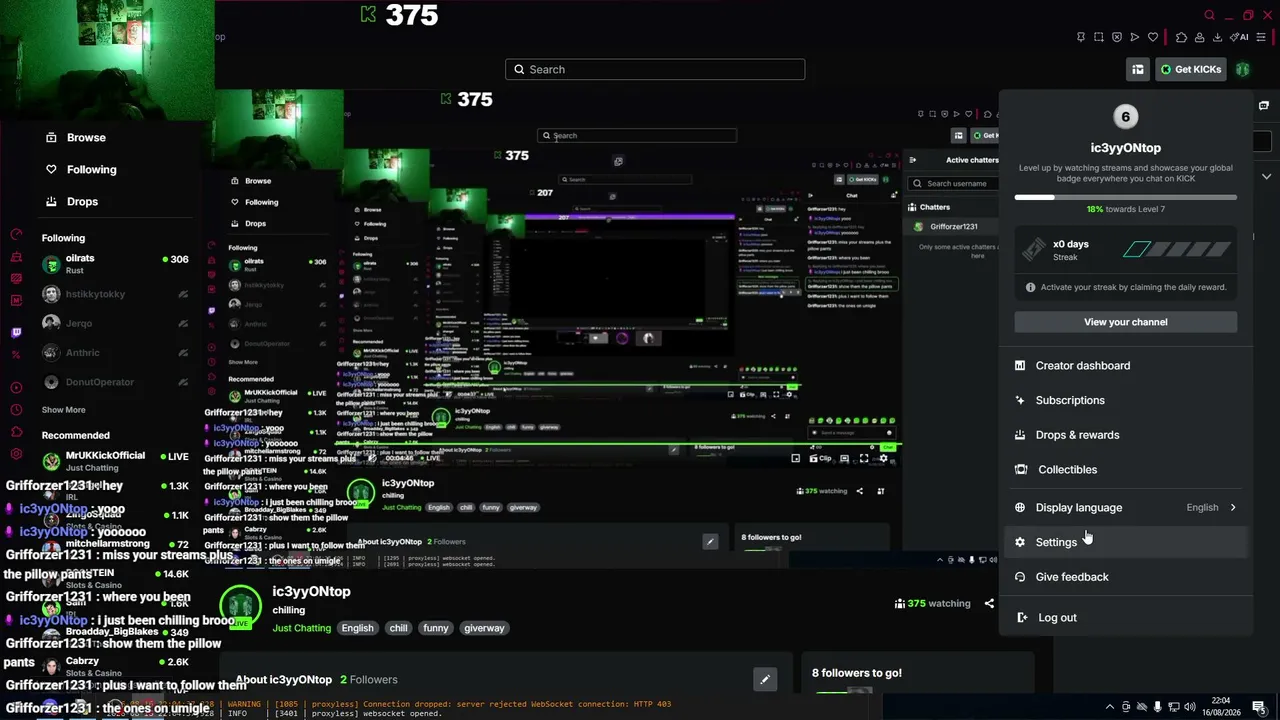This screenshot has height=720, width=1280.
Task: Click the Level 7 progress bar
Action: click(1126, 197)
